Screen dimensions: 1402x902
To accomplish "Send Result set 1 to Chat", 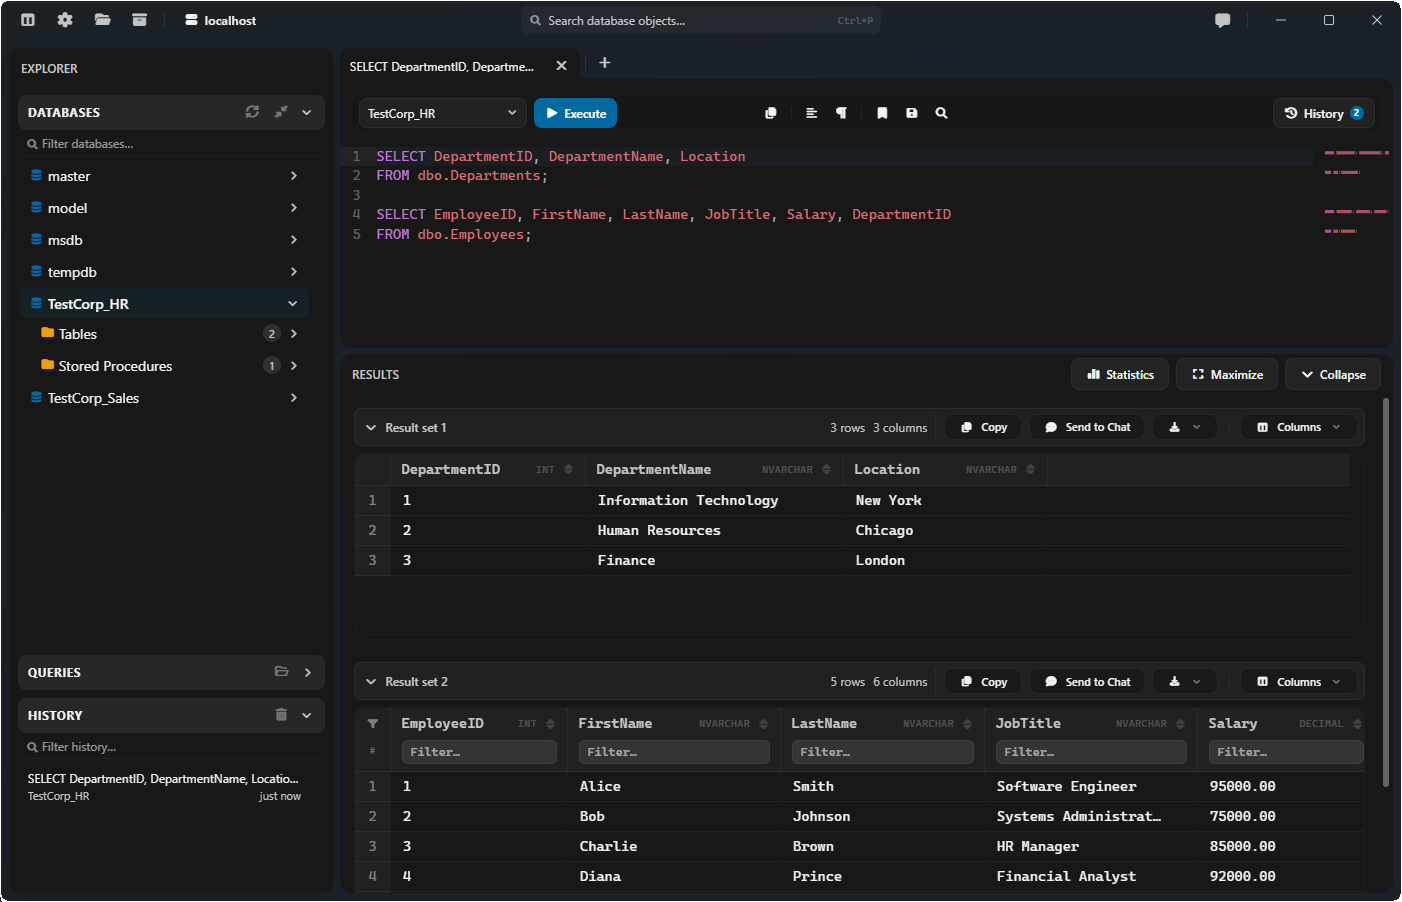I will tap(1087, 427).
